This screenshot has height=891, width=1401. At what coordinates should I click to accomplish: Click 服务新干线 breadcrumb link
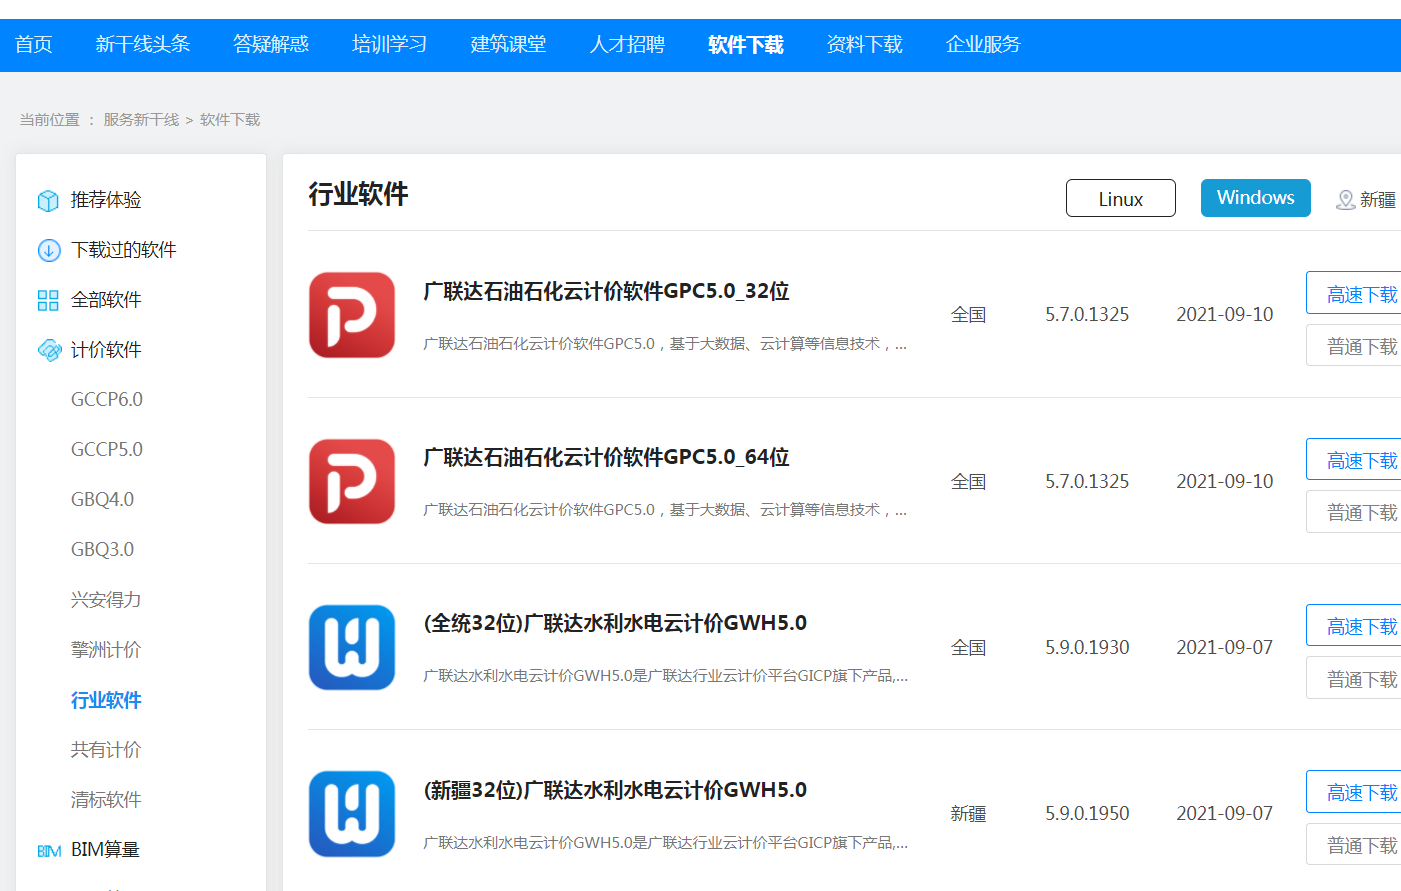coord(141,120)
